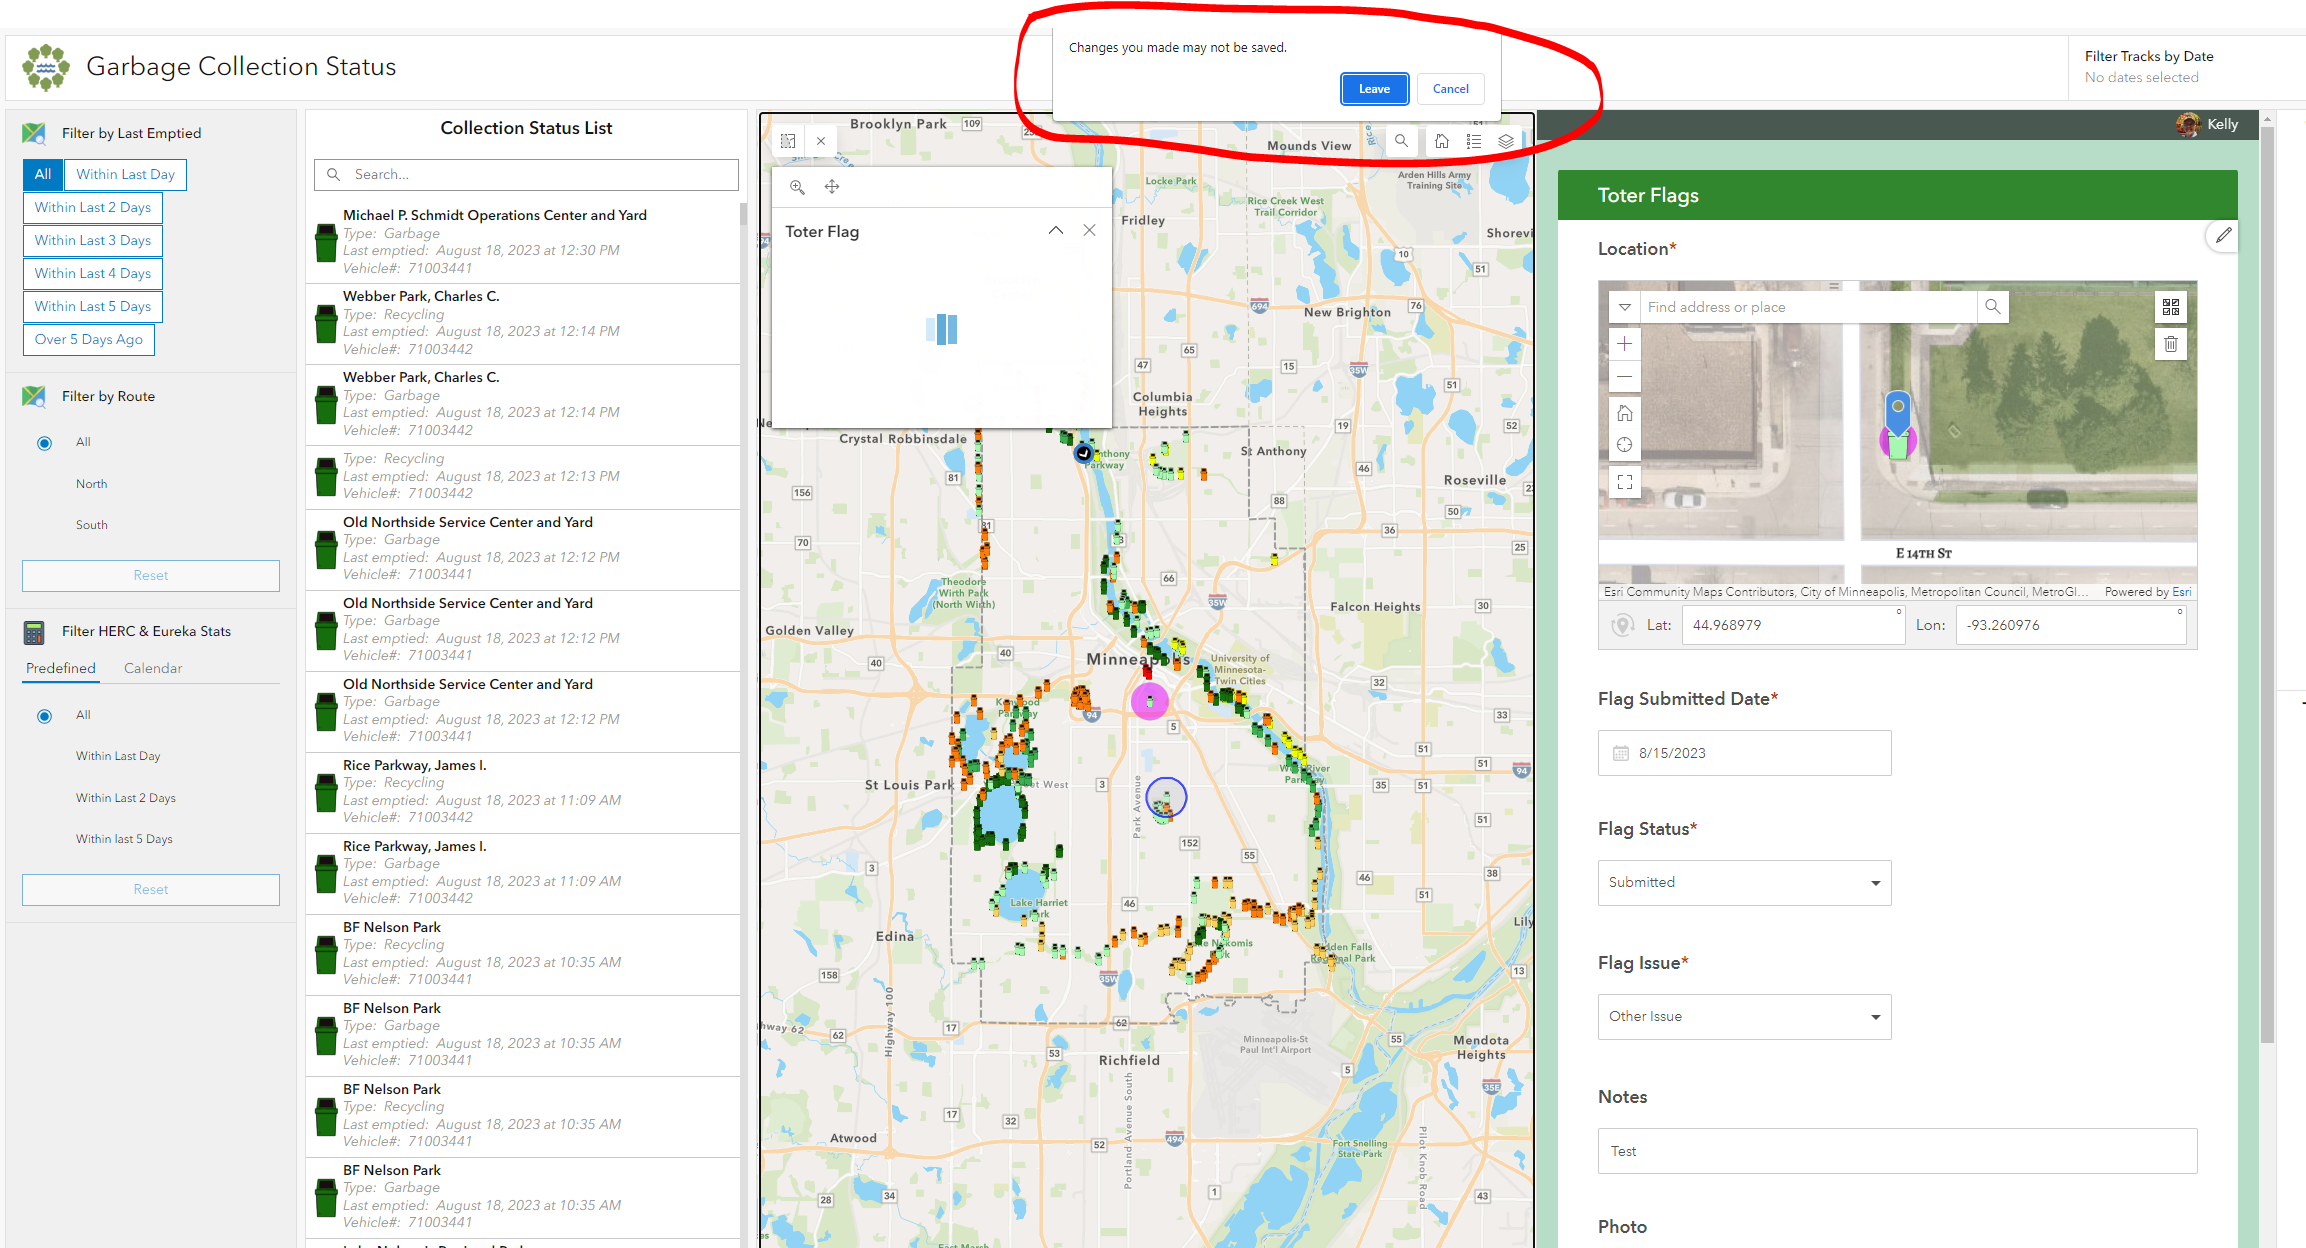This screenshot has width=2306, height=1248.
Task: Toggle the Within Last Day emptied filter
Action: point(124,174)
